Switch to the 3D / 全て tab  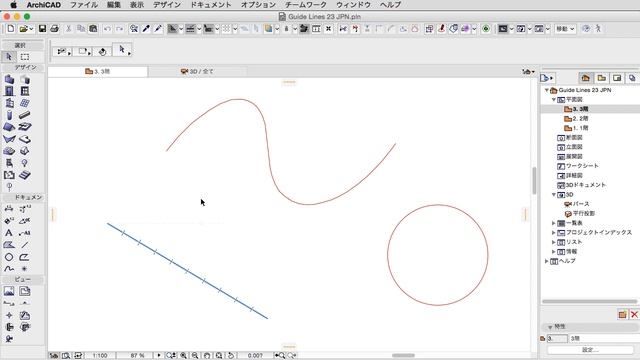click(x=197, y=71)
